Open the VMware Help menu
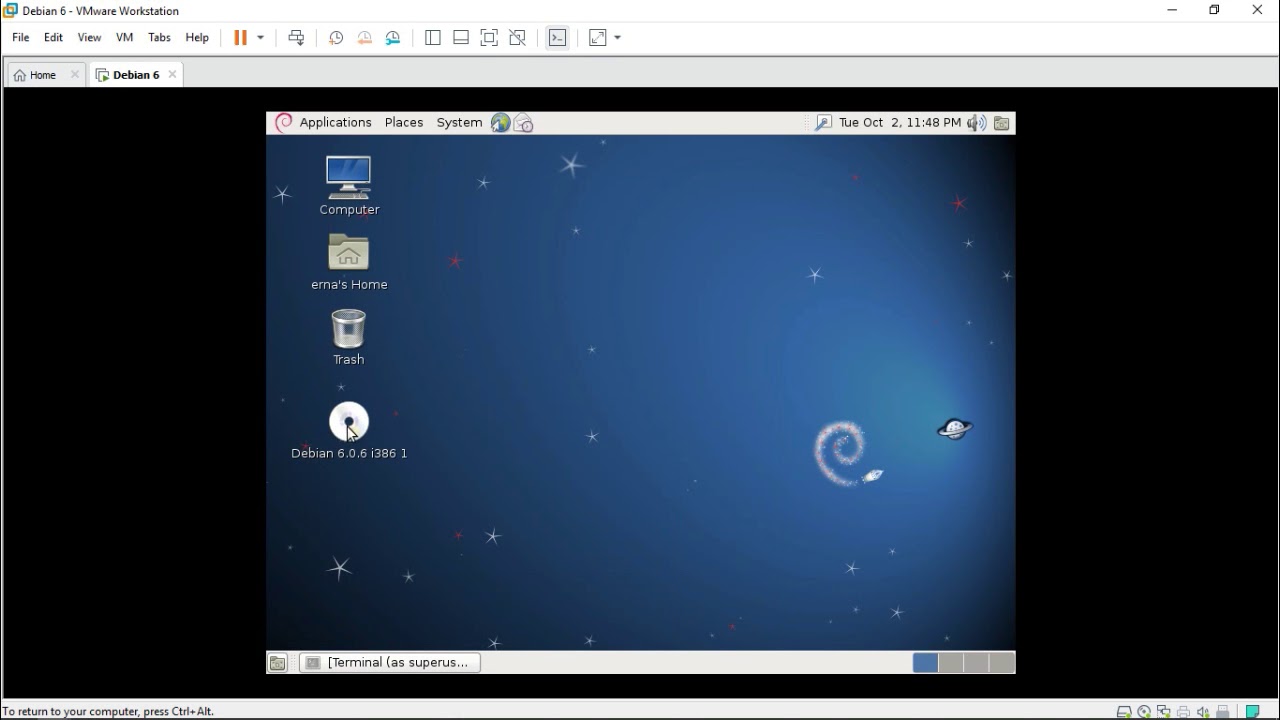This screenshot has width=1280, height=720. (x=197, y=38)
